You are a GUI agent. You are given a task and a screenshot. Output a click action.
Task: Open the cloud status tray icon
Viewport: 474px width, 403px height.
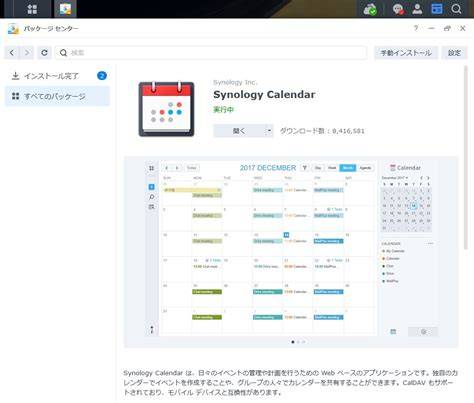370,9
